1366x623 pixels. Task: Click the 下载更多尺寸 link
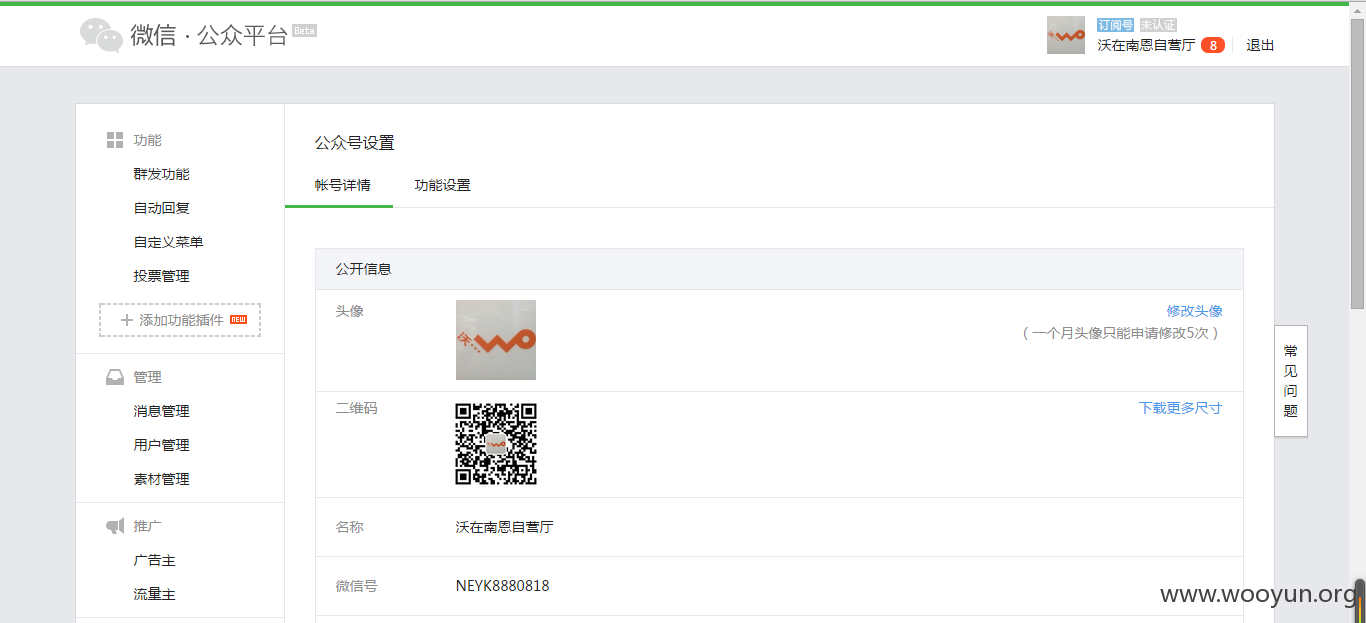(x=1180, y=408)
